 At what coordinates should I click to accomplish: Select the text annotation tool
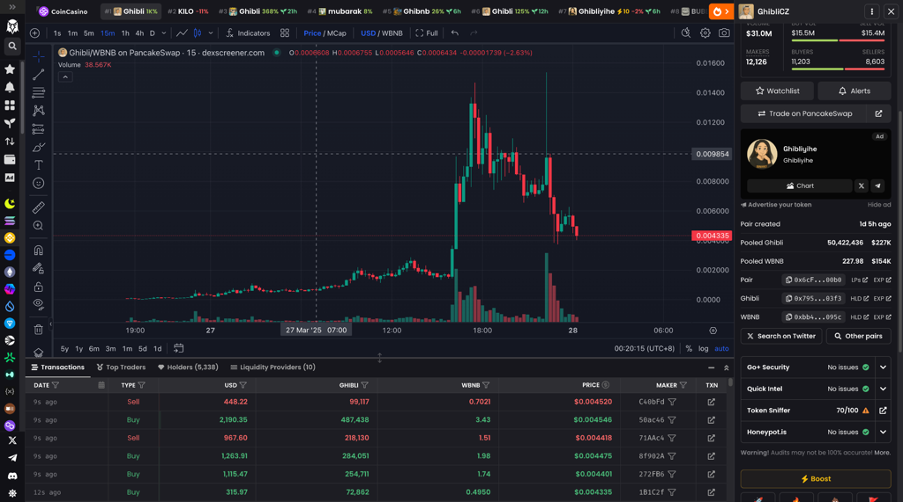pyautogui.click(x=38, y=165)
